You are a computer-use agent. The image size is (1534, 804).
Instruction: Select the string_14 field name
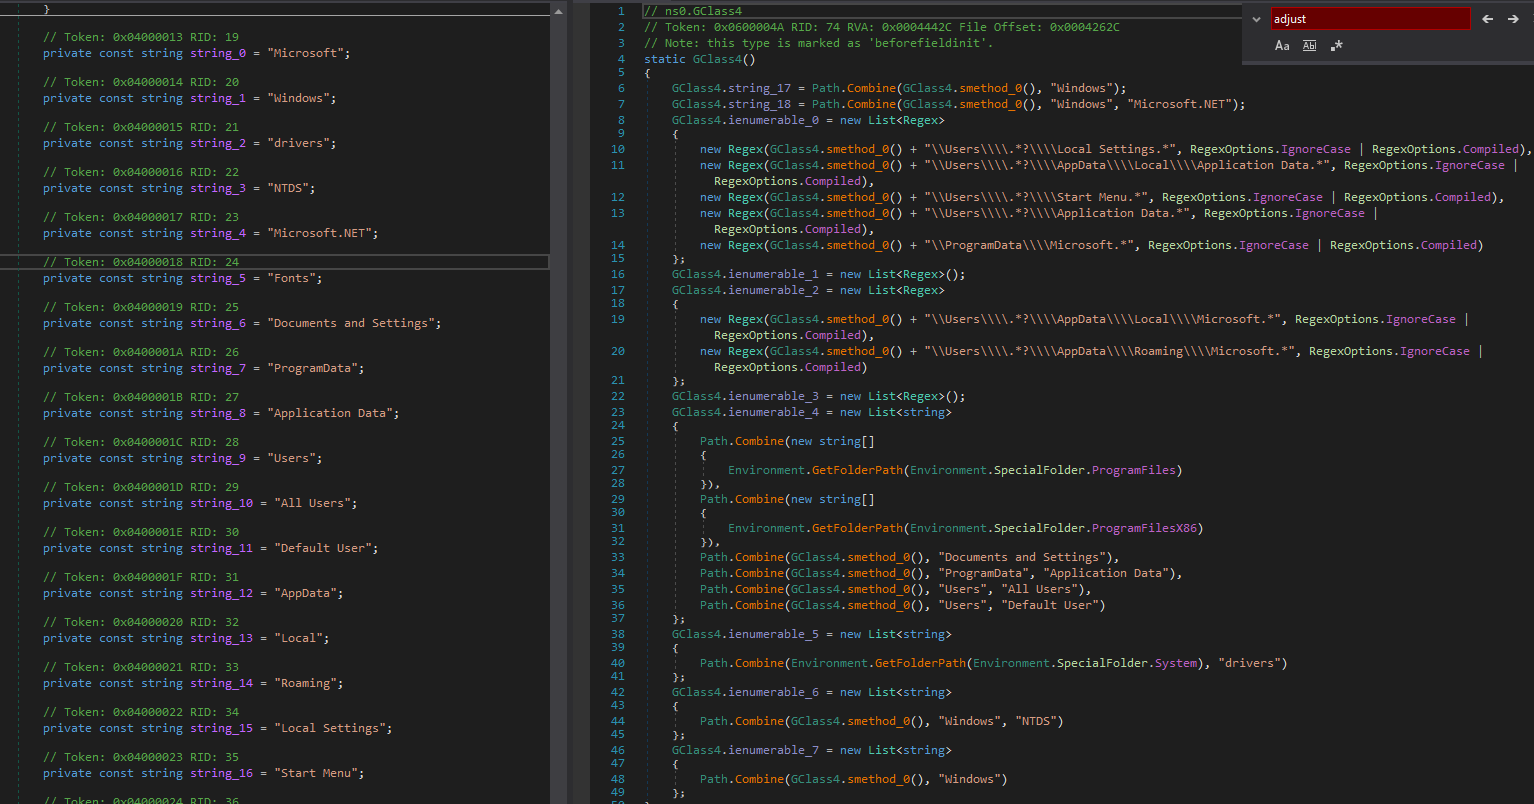coord(221,683)
